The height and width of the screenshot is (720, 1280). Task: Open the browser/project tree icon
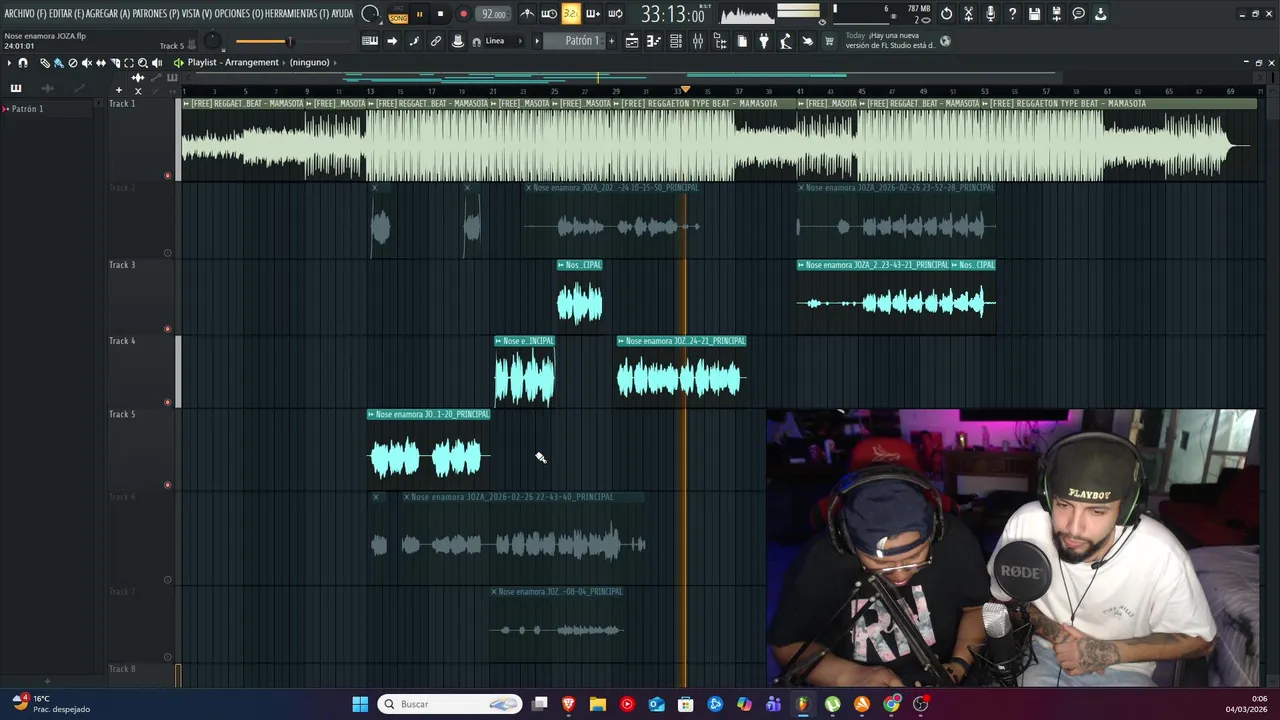pyautogui.click(x=720, y=41)
